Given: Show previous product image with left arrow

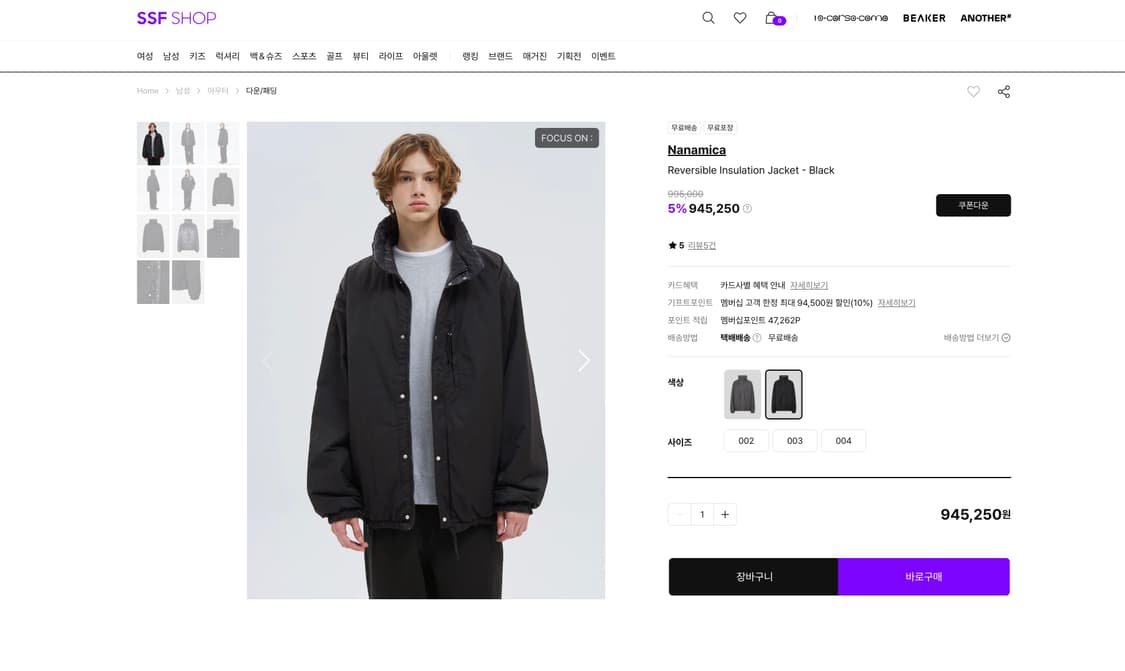Looking at the screenshot, I should (x=267, y=361).
